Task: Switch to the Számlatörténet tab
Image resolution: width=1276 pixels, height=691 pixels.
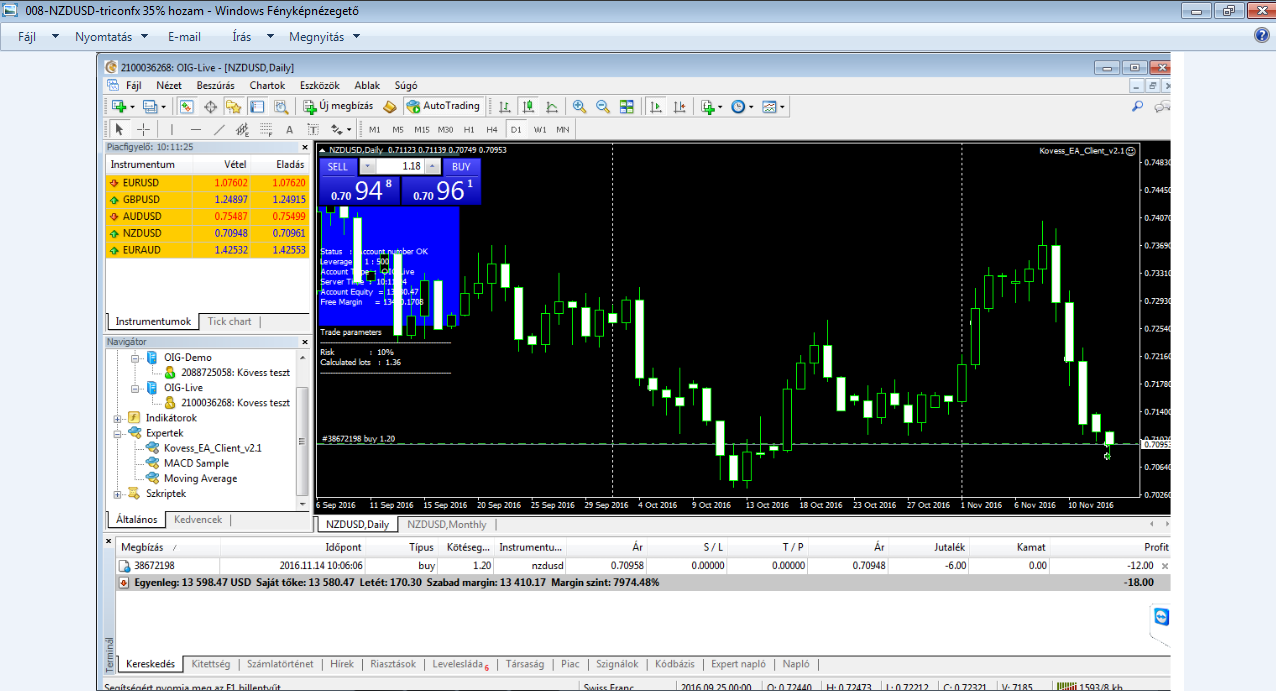Action: tap(280, 664)
